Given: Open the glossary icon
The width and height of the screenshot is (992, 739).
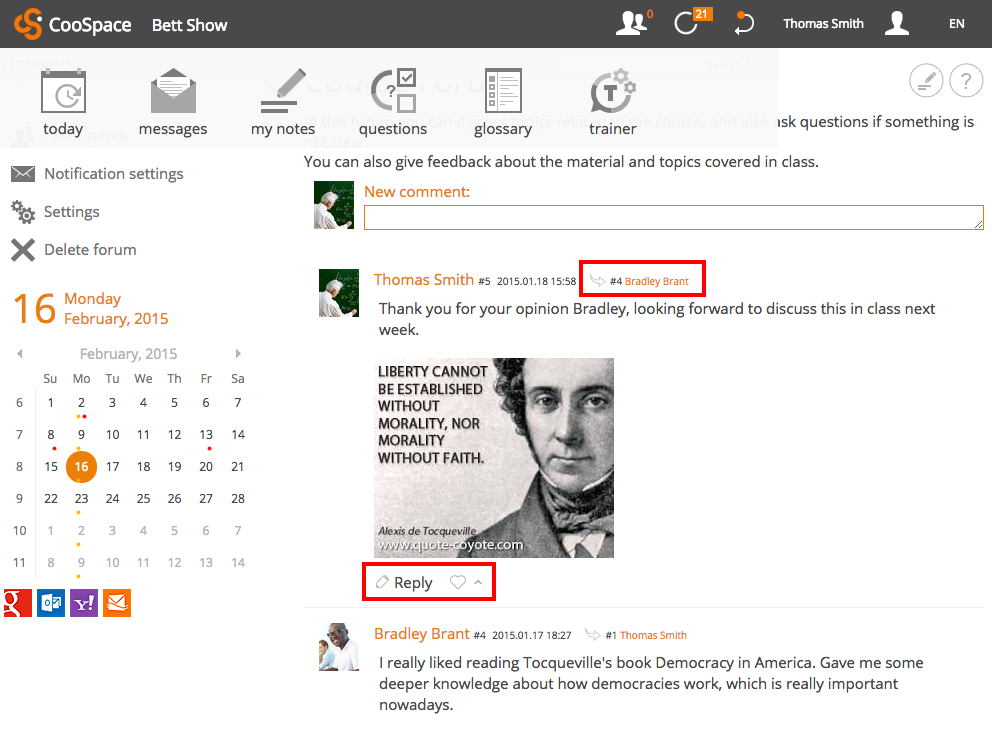Looking at the screenshot, I should [503, 90].
